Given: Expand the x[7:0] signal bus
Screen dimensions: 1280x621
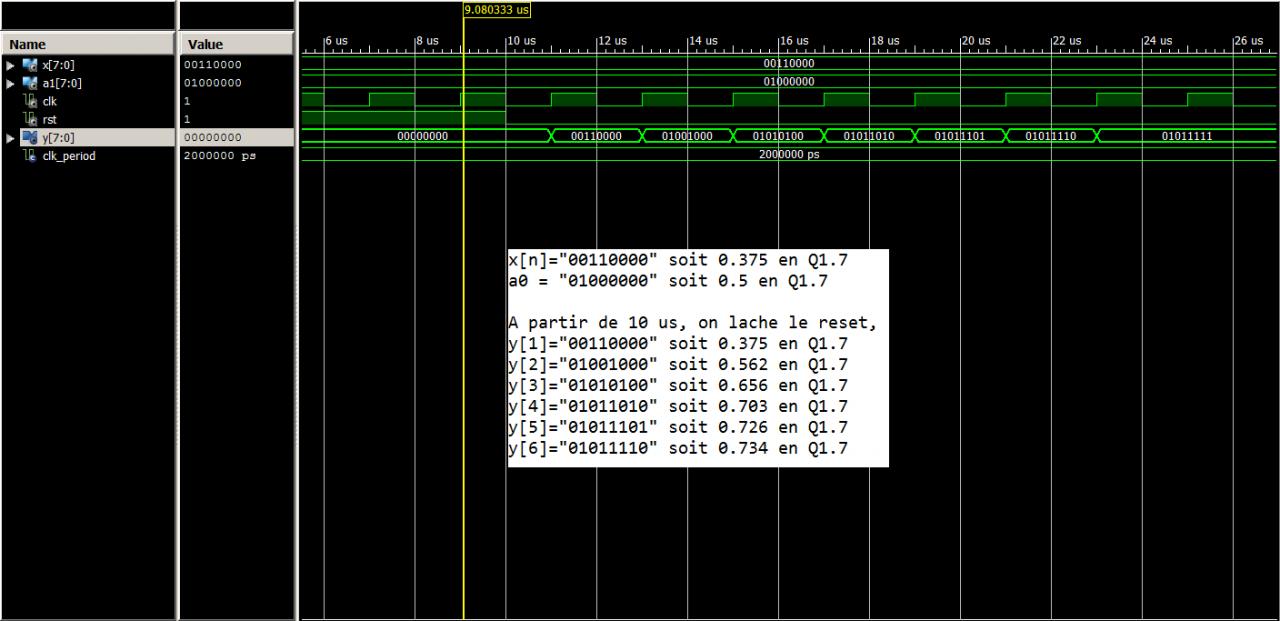Looking at the screenshot, I should [12, 65].
